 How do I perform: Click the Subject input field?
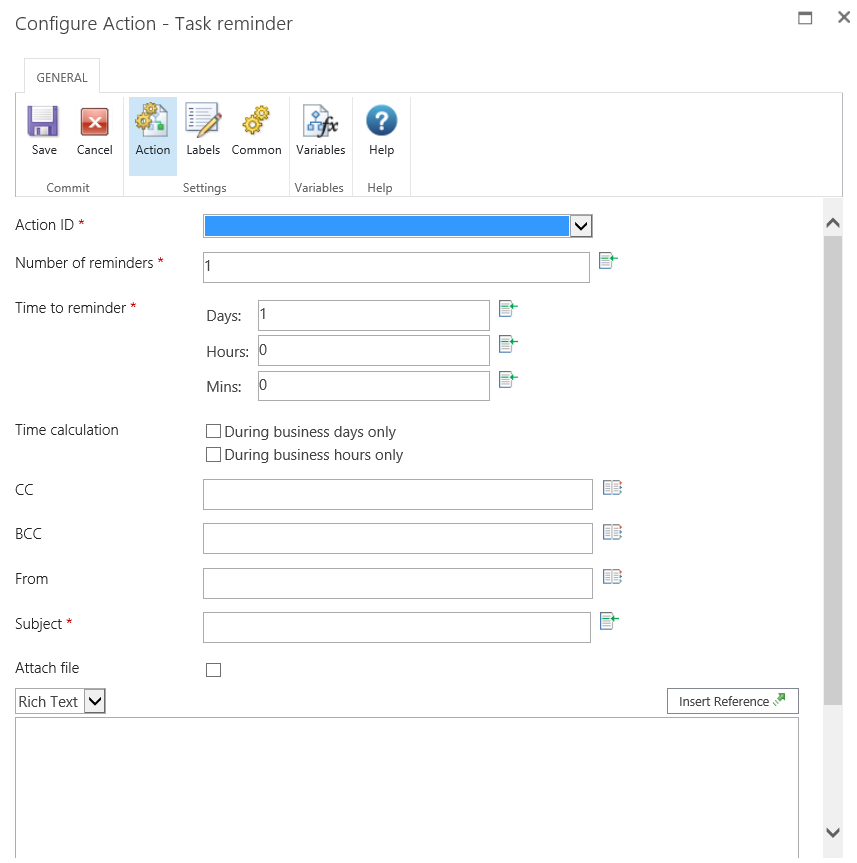pos(396,628)
